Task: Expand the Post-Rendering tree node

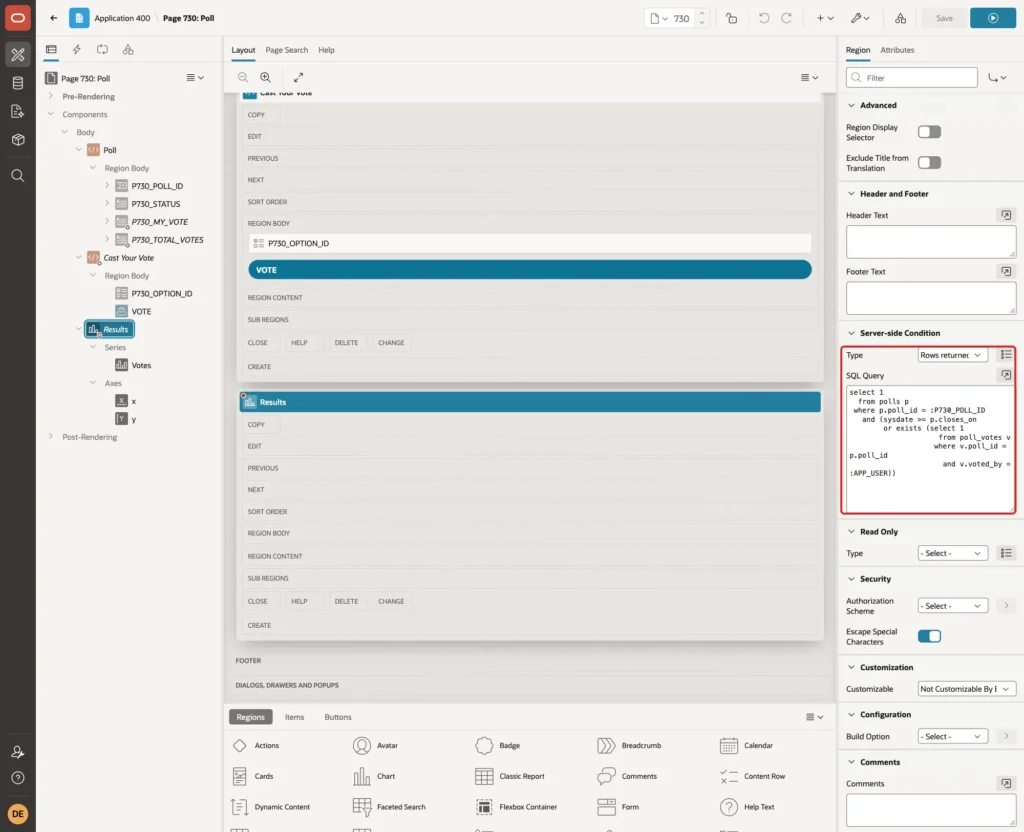Action: coord(50,436)
